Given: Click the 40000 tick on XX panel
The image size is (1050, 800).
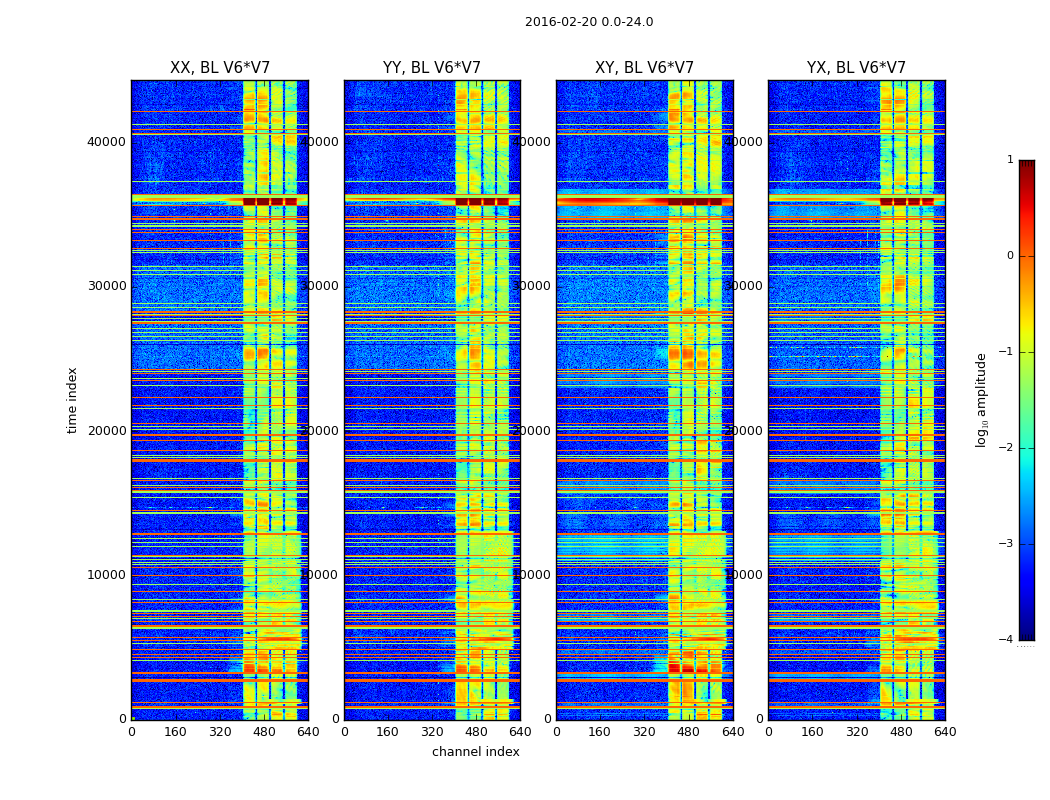Looking at the screenshot, I should pos(106,142).
